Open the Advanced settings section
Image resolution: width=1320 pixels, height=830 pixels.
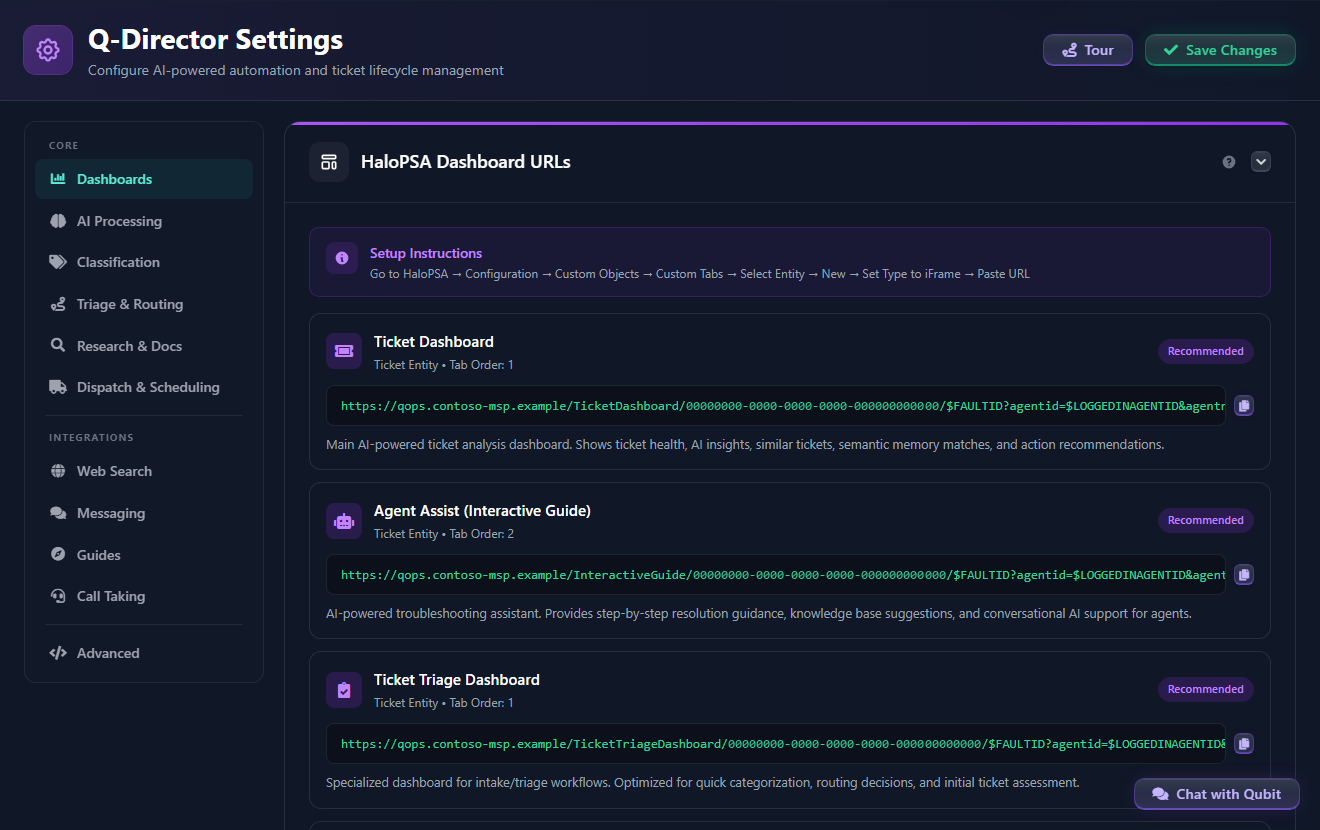pos(144,653)
